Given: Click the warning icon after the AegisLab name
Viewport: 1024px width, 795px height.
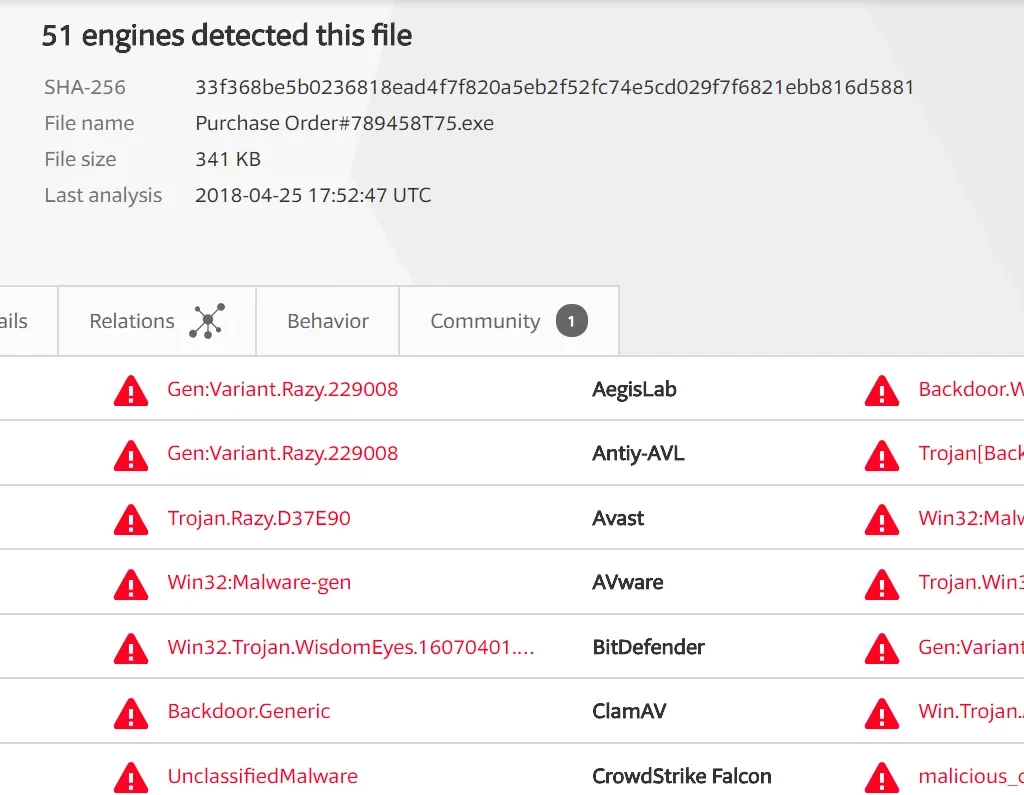Looking at the screenshot, I should (x=882, y=391).
